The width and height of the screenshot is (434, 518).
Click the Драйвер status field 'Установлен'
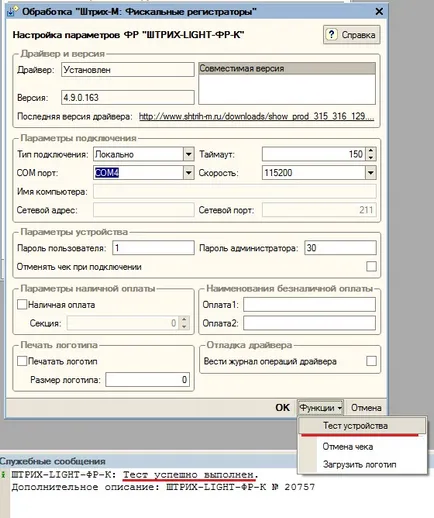pos(127,70)
